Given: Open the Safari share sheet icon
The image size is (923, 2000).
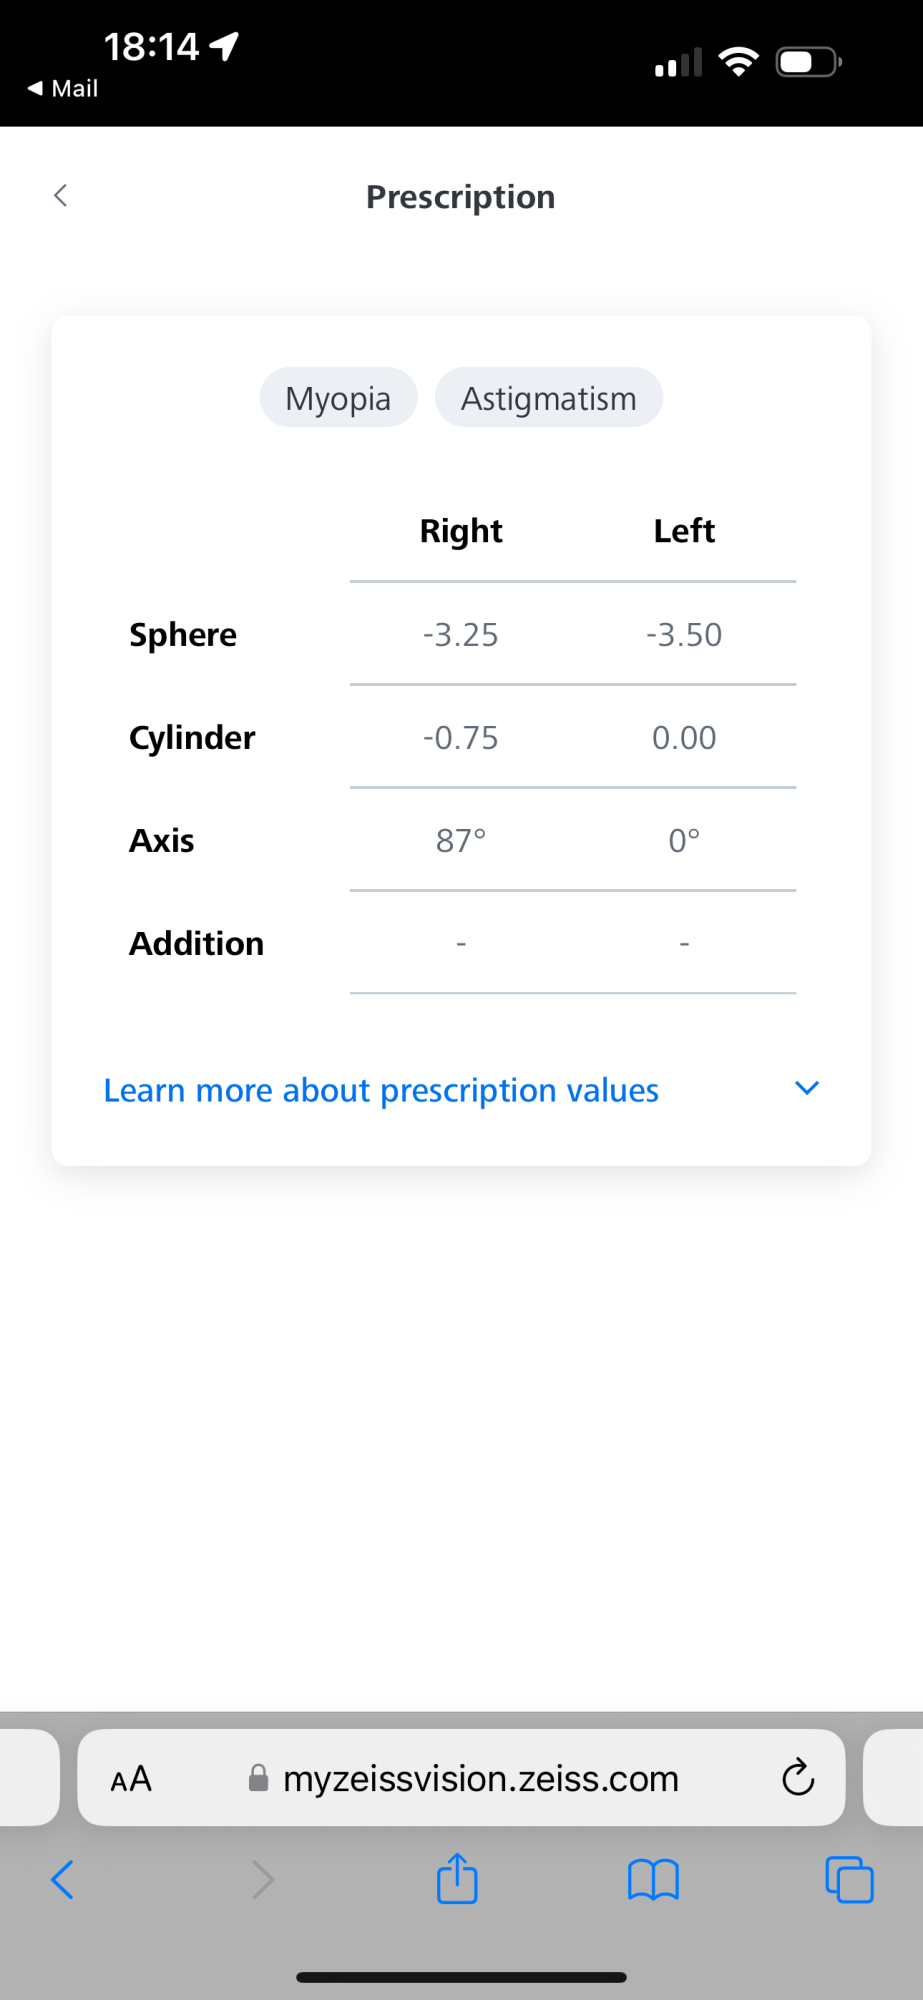Looking at the screenshot, I should click(x=457, y=1878).
